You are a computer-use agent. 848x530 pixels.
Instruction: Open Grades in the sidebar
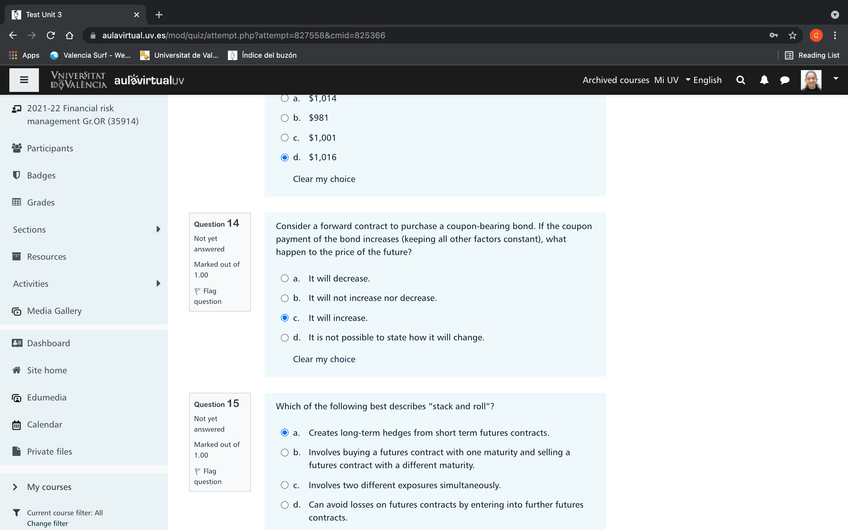coord(41,202)
